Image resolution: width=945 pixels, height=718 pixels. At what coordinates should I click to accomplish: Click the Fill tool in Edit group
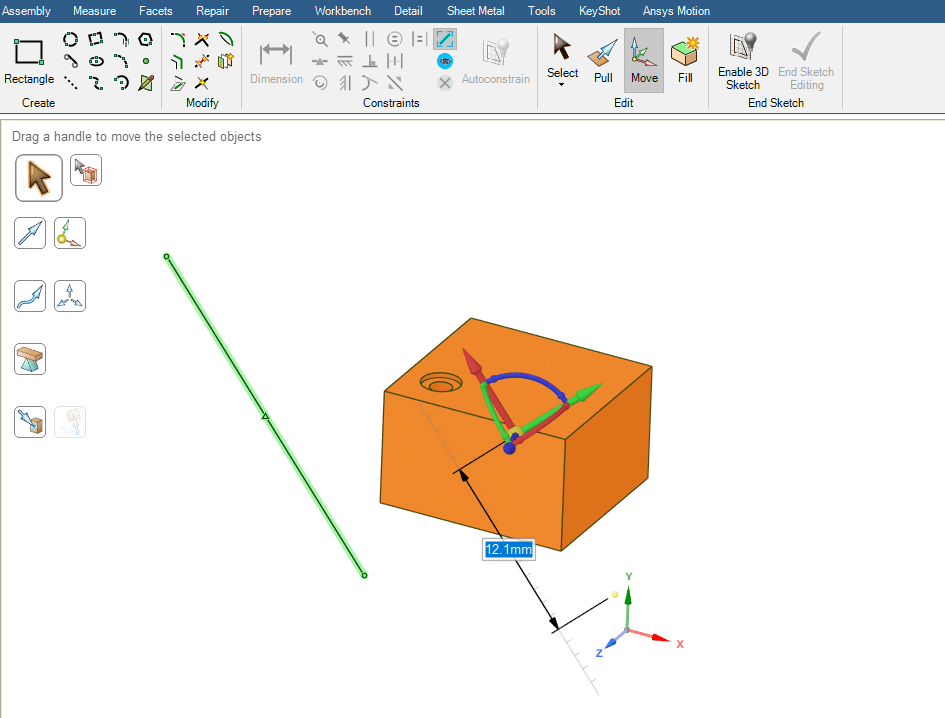(x=685, y=60)
